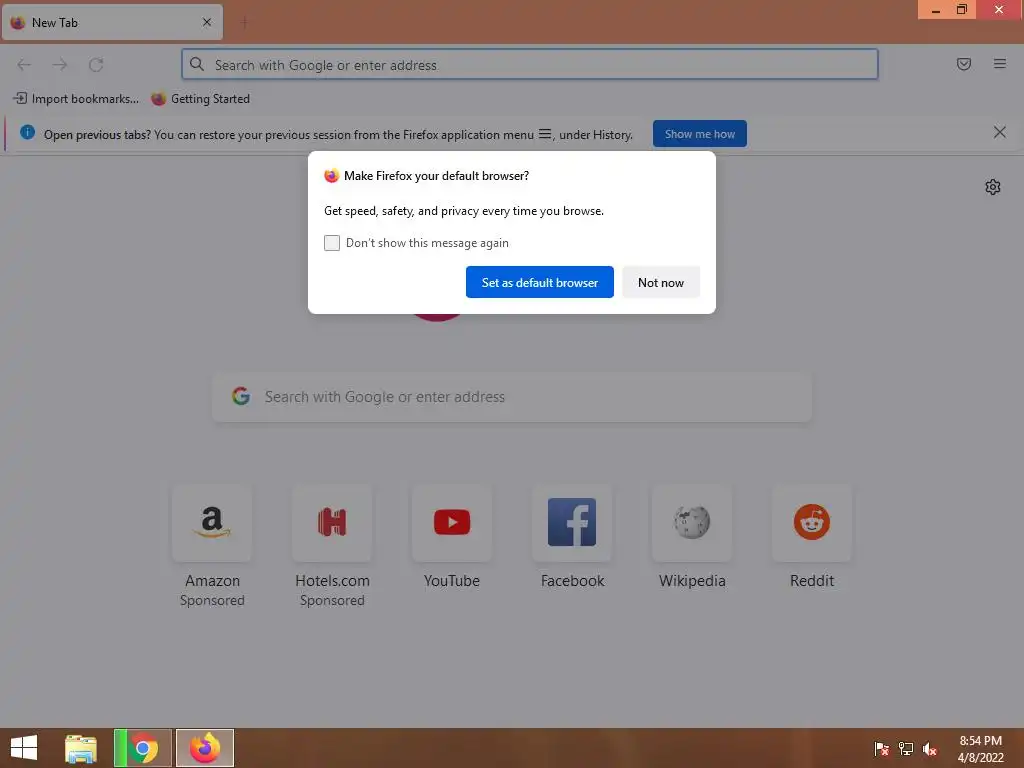Click the info icon in notification bar
This screenshot has height=768, width=1024.
(27, 133)
